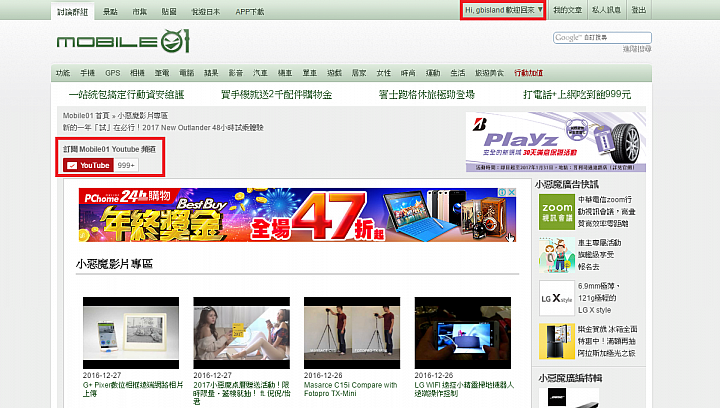Image resolution: width=720 pixels, height=408 pixels.
Task: Open the 蘋果 category menu
Action: click(211, 73)
